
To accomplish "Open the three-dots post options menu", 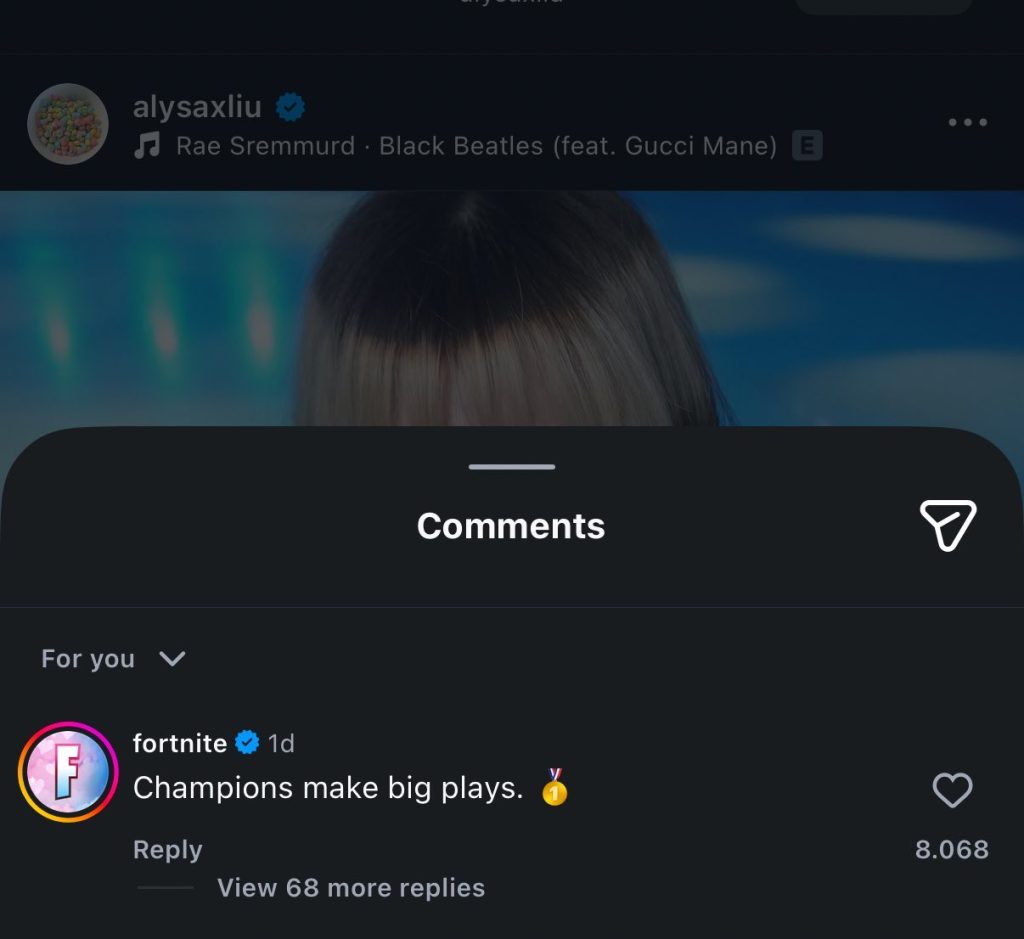I will click(967, 123).
